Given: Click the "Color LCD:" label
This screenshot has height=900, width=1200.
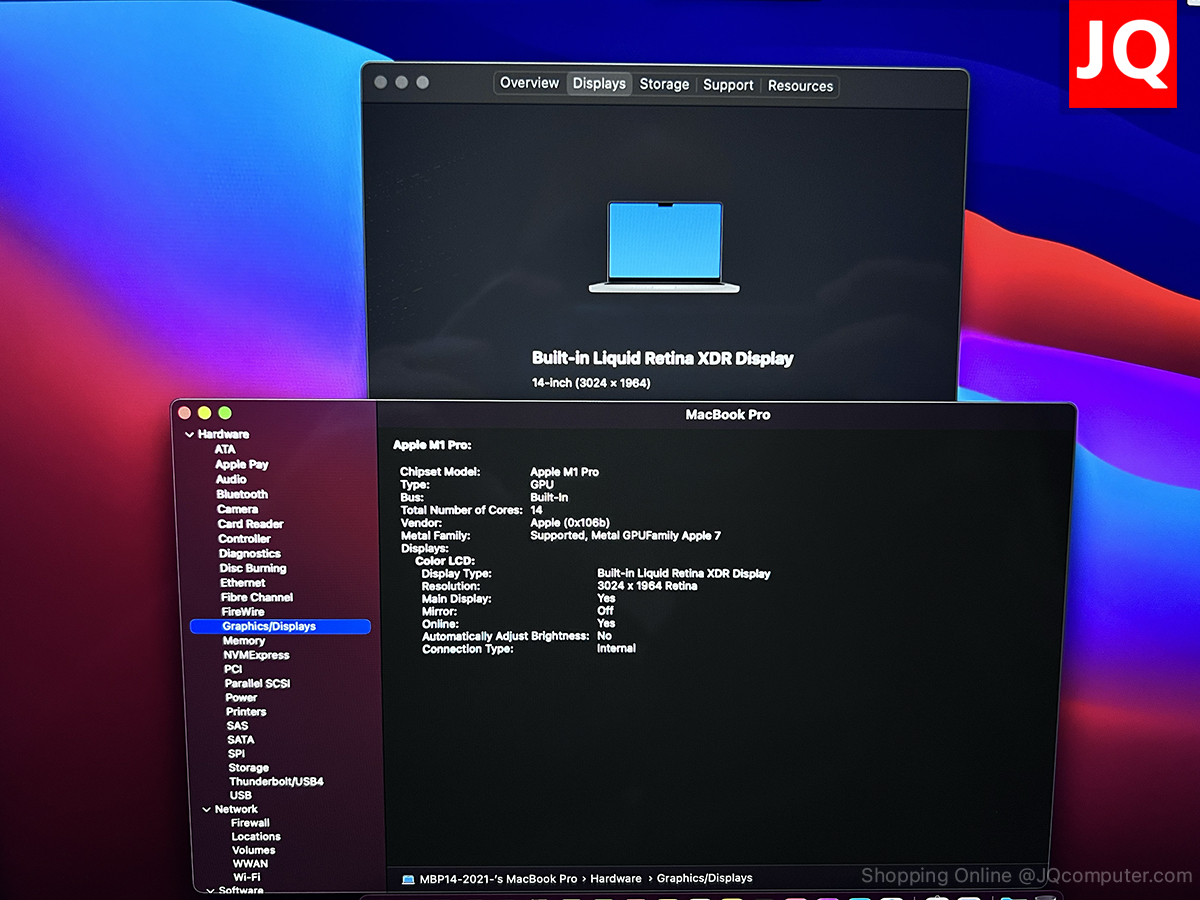Looking at the screenshot, I should 445,561.
